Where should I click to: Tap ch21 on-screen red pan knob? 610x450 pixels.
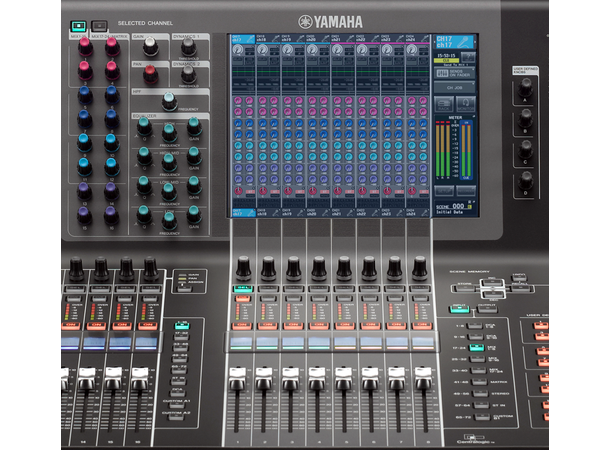tap(338, 191)
